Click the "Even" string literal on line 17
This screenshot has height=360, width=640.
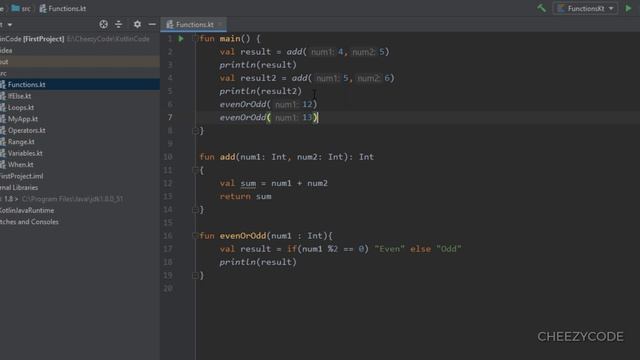389,249
